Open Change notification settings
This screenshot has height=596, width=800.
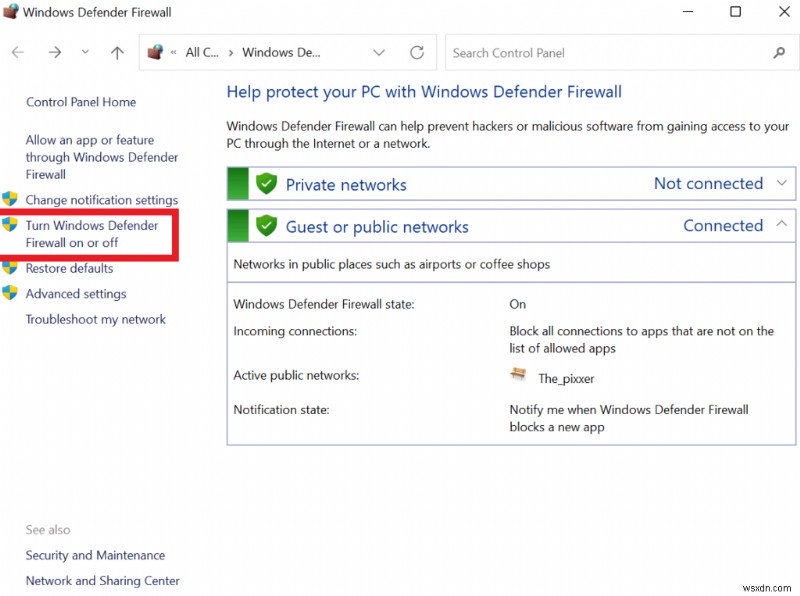(101, 200)
